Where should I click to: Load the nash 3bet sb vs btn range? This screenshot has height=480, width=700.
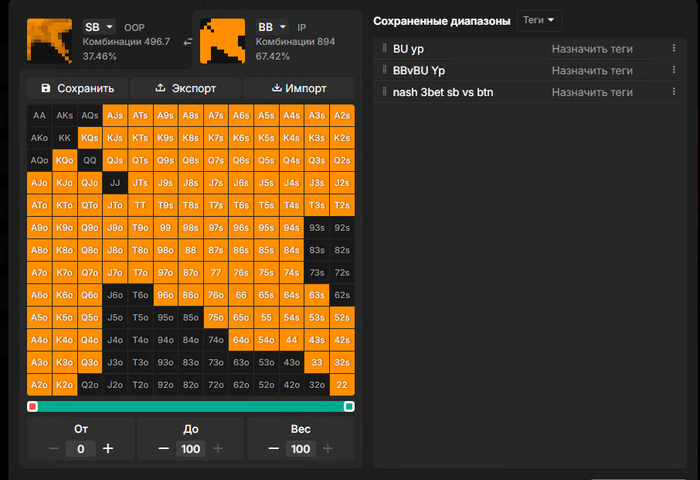(443, 92)
